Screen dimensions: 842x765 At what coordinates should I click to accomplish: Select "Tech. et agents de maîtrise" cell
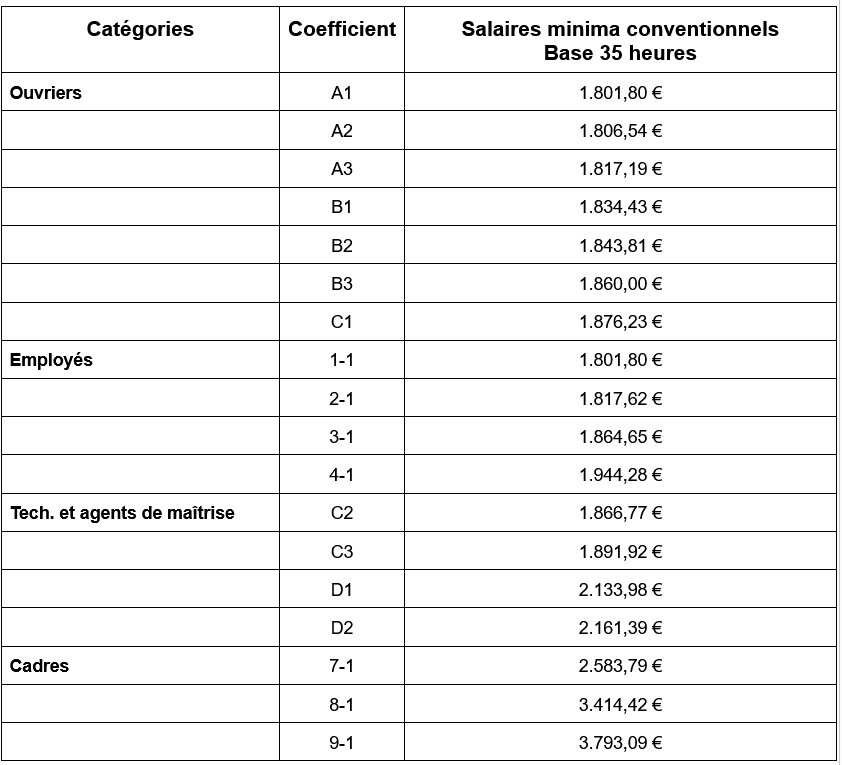[x=122, y=513]
